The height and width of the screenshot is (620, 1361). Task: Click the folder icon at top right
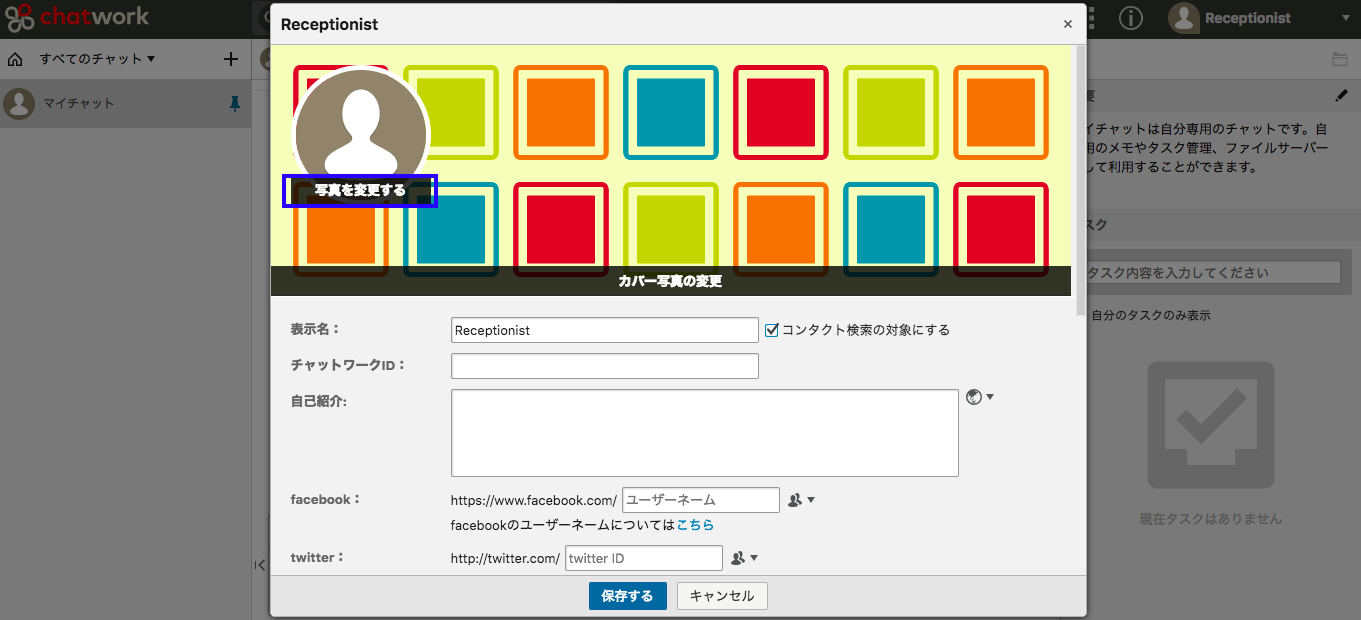click(x=1339, y=59)
